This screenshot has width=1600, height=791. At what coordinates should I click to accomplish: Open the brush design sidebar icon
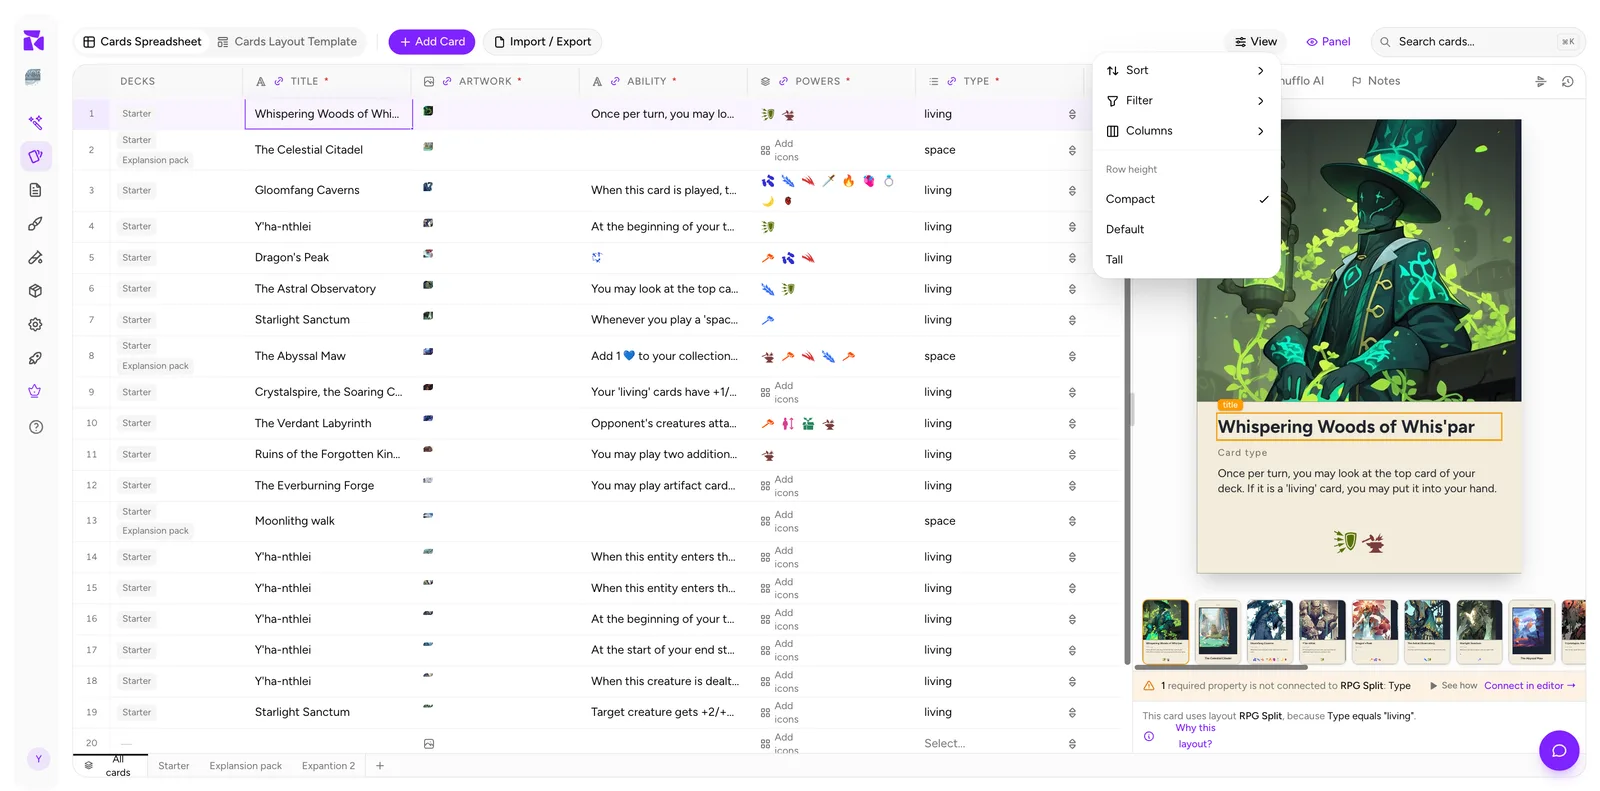[35, 224]
